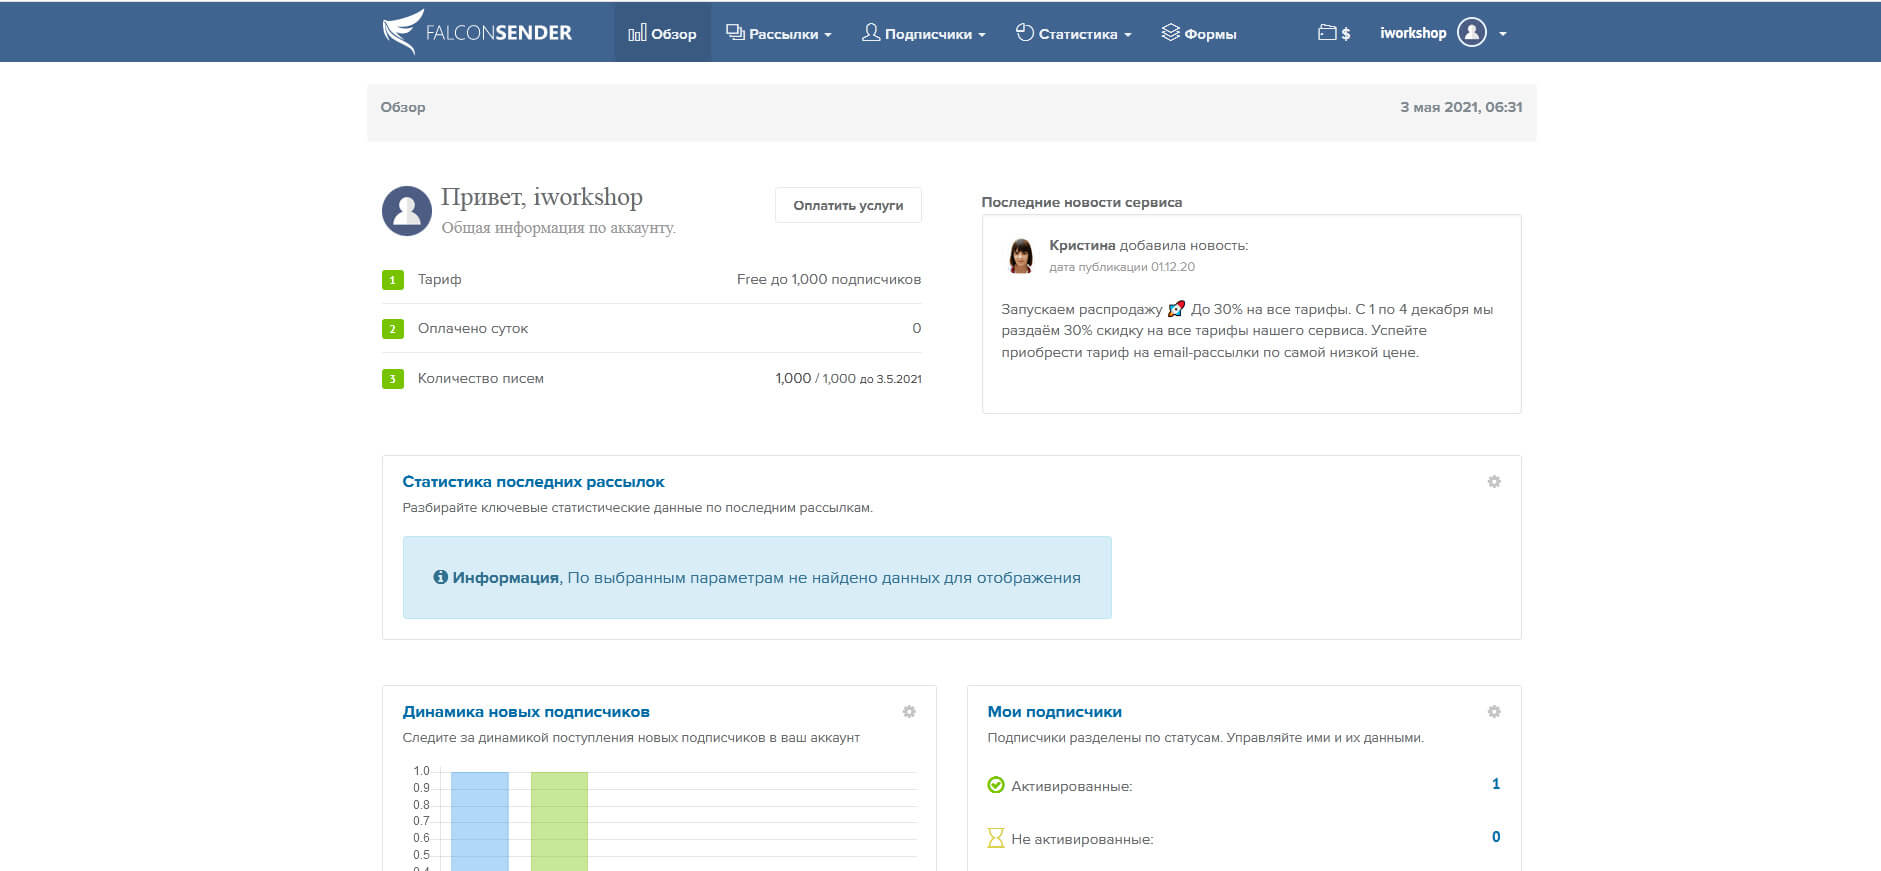Click the FalconSender falcon logo

click(x=401, y=32)
